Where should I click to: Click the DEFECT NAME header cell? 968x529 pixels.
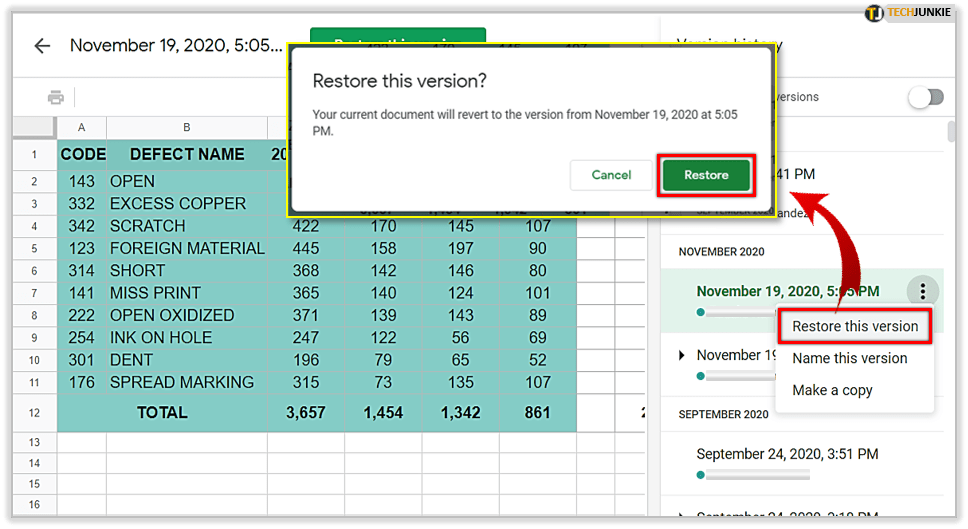(x=187, y=154)
